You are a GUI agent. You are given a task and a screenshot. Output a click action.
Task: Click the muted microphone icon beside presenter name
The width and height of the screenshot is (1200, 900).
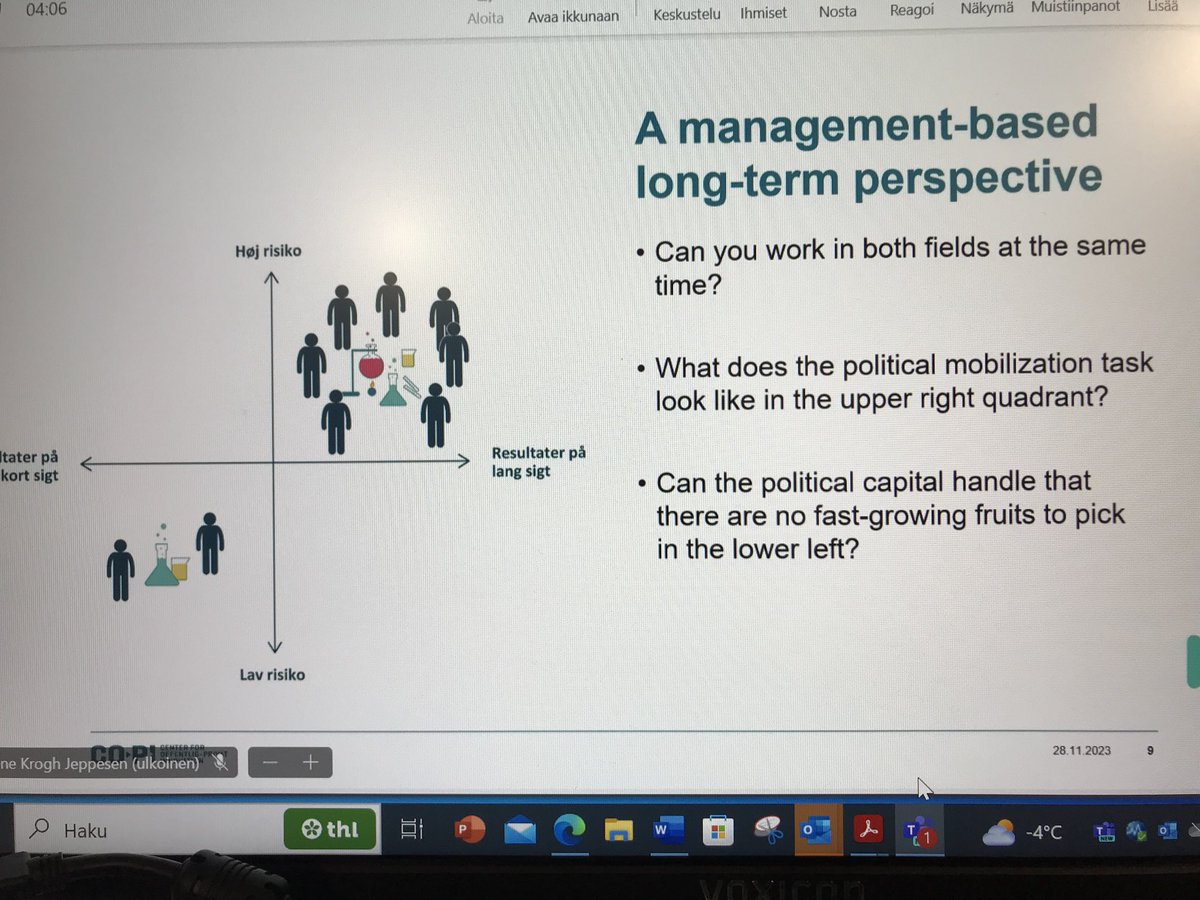pos(220,763)
